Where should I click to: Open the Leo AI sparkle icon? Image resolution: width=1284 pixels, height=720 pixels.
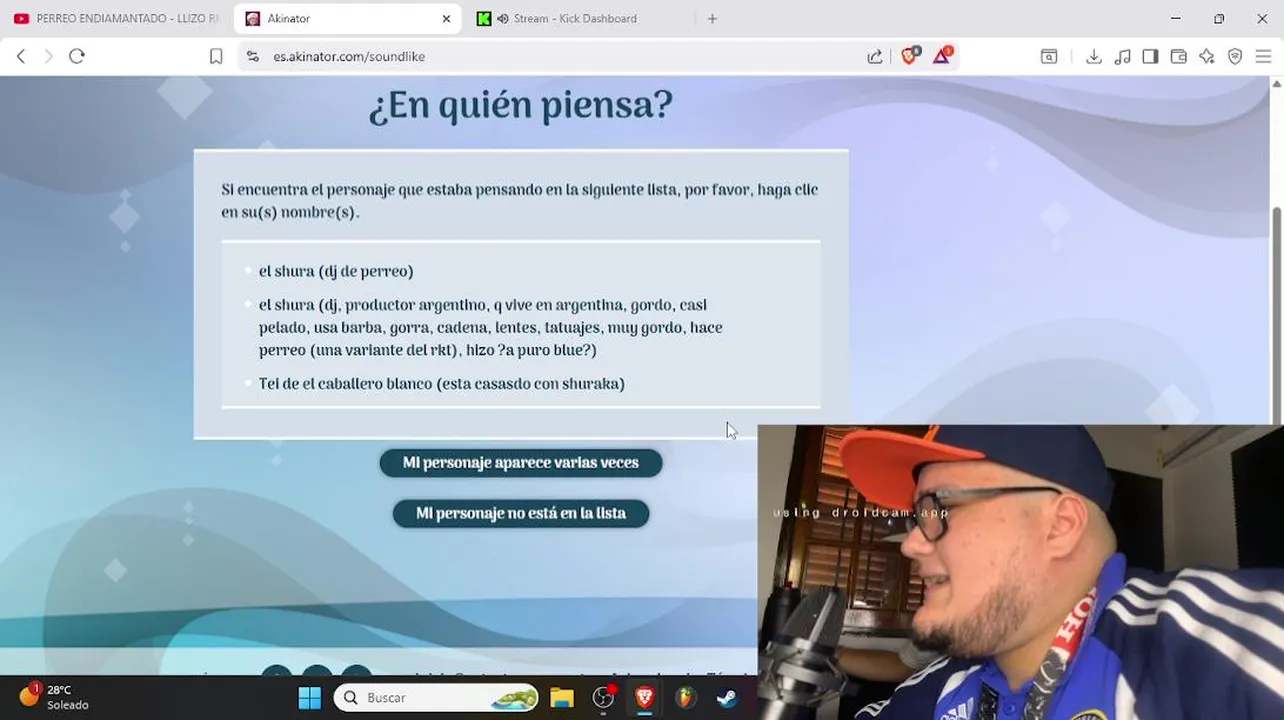[x=1207, y=57]
